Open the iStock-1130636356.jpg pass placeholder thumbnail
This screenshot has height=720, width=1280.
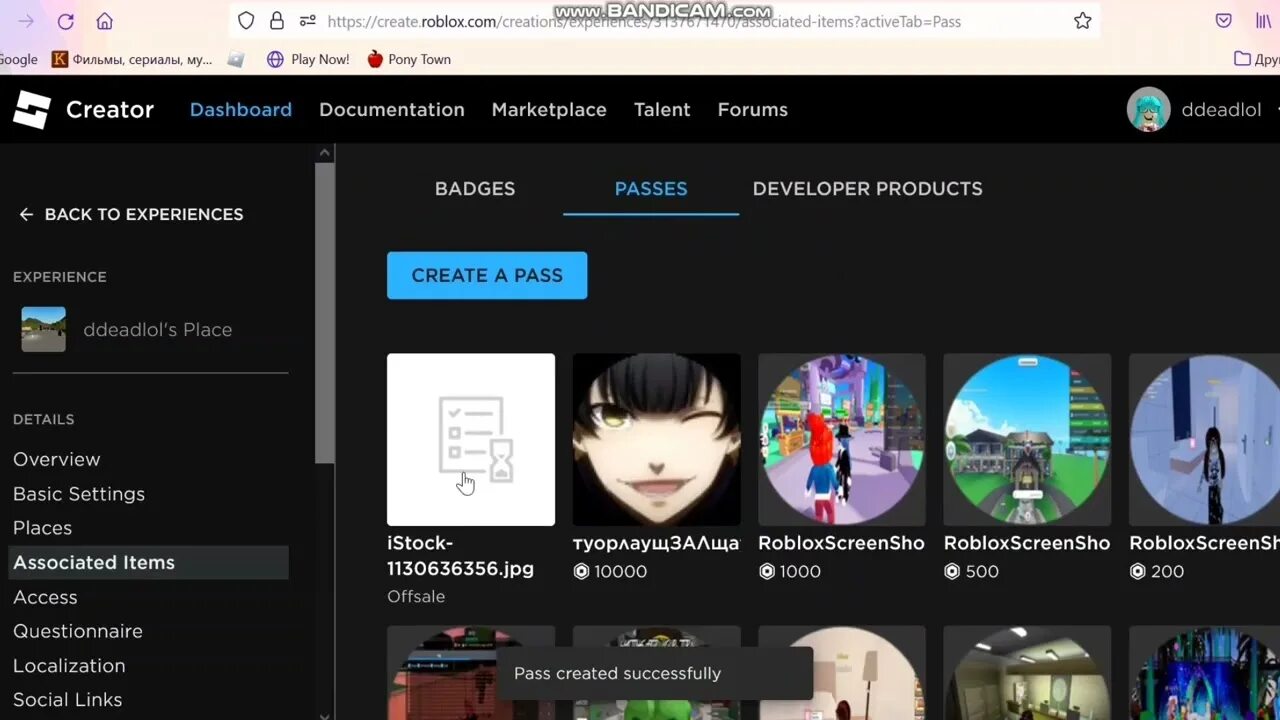click(471, 439)
